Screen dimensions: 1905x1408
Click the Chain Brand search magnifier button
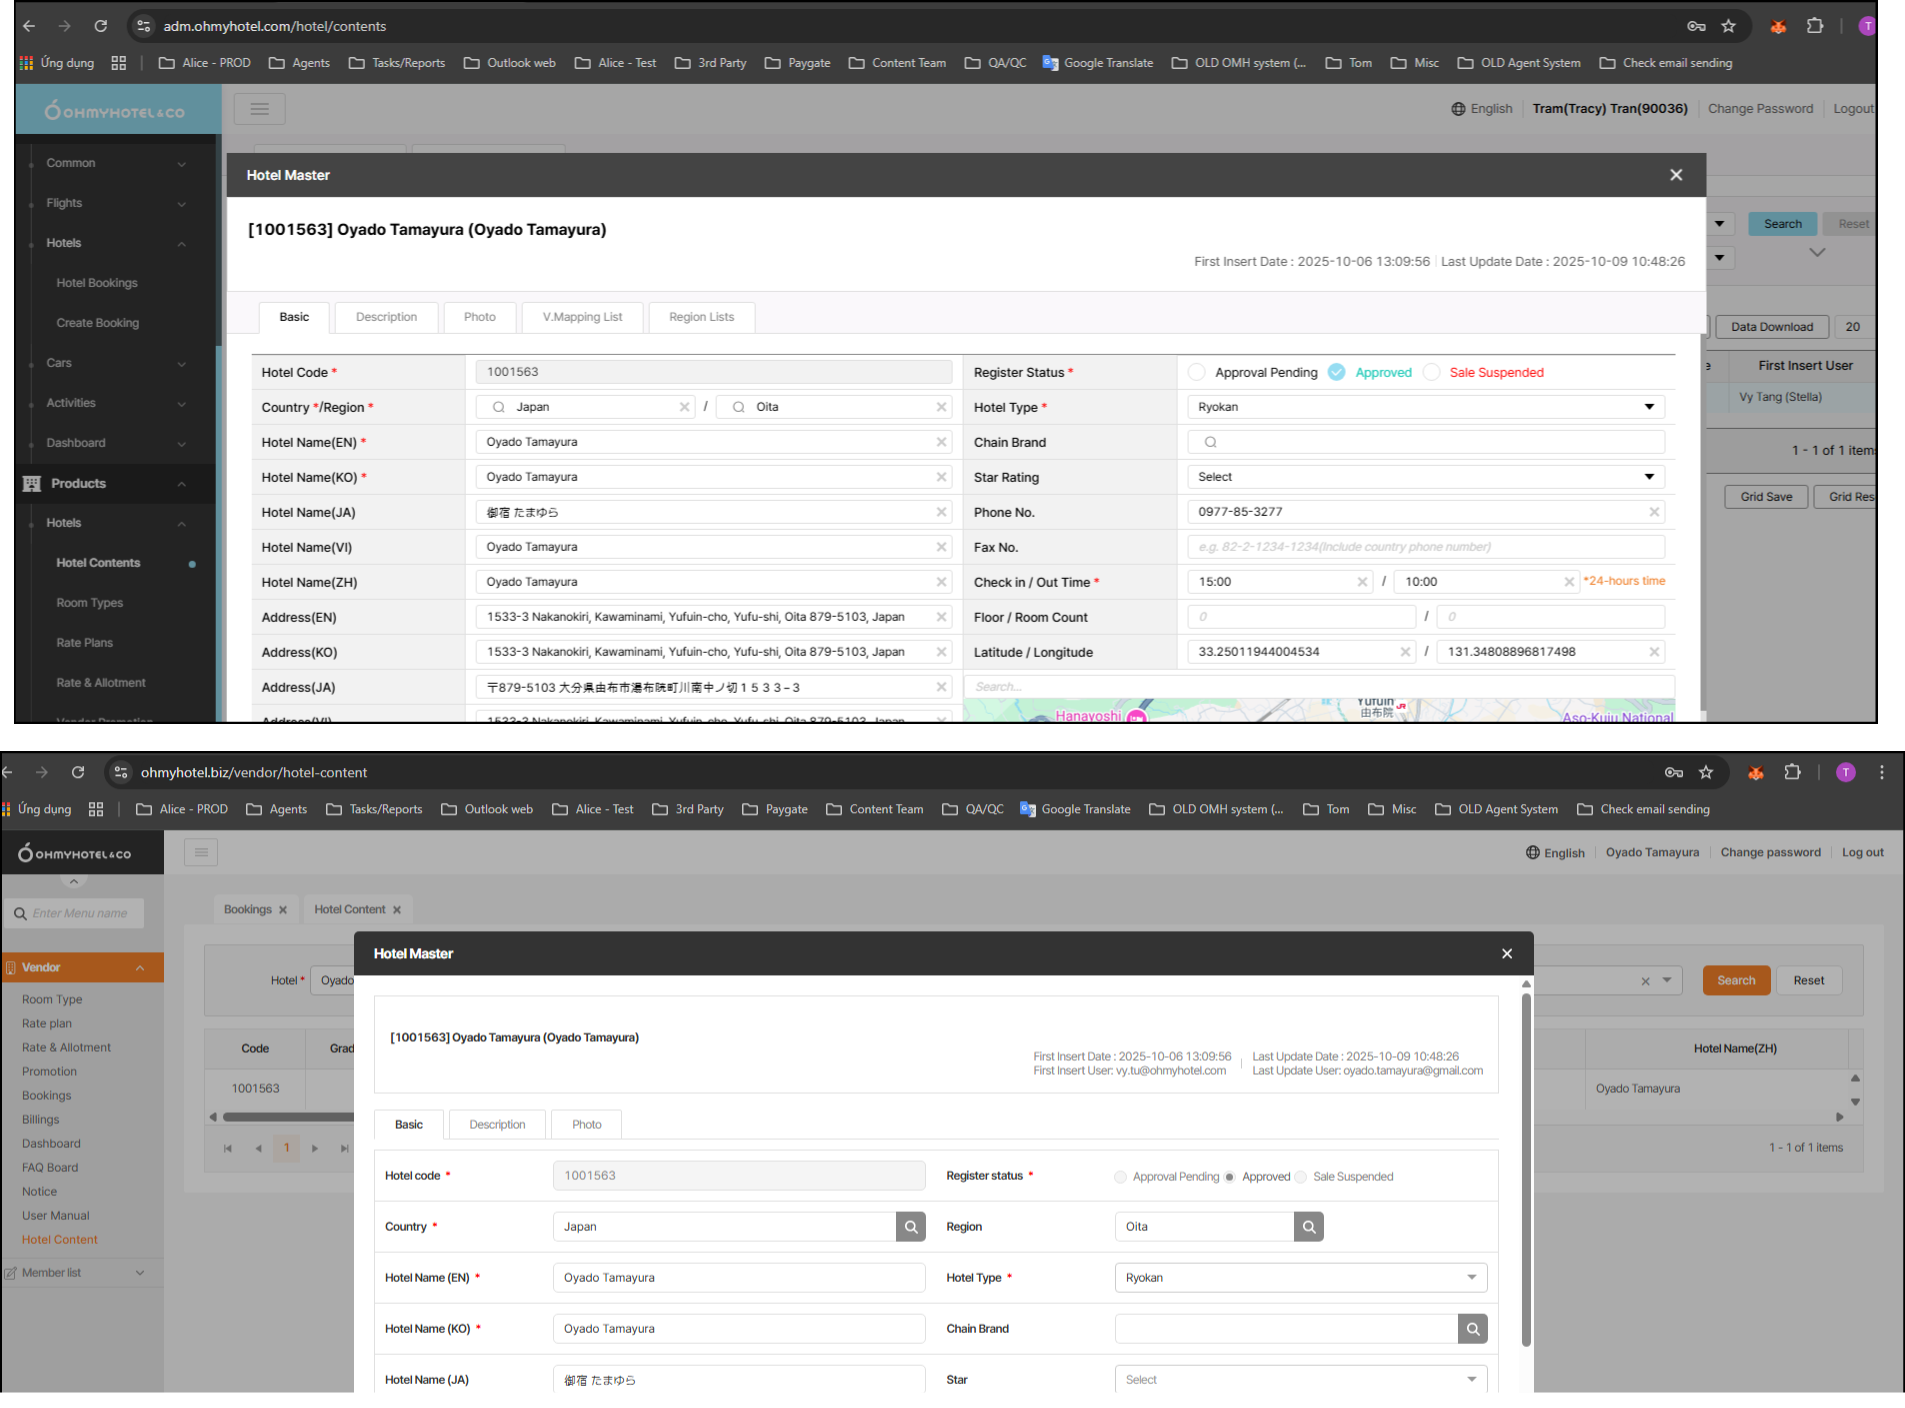[1472, 1328]
